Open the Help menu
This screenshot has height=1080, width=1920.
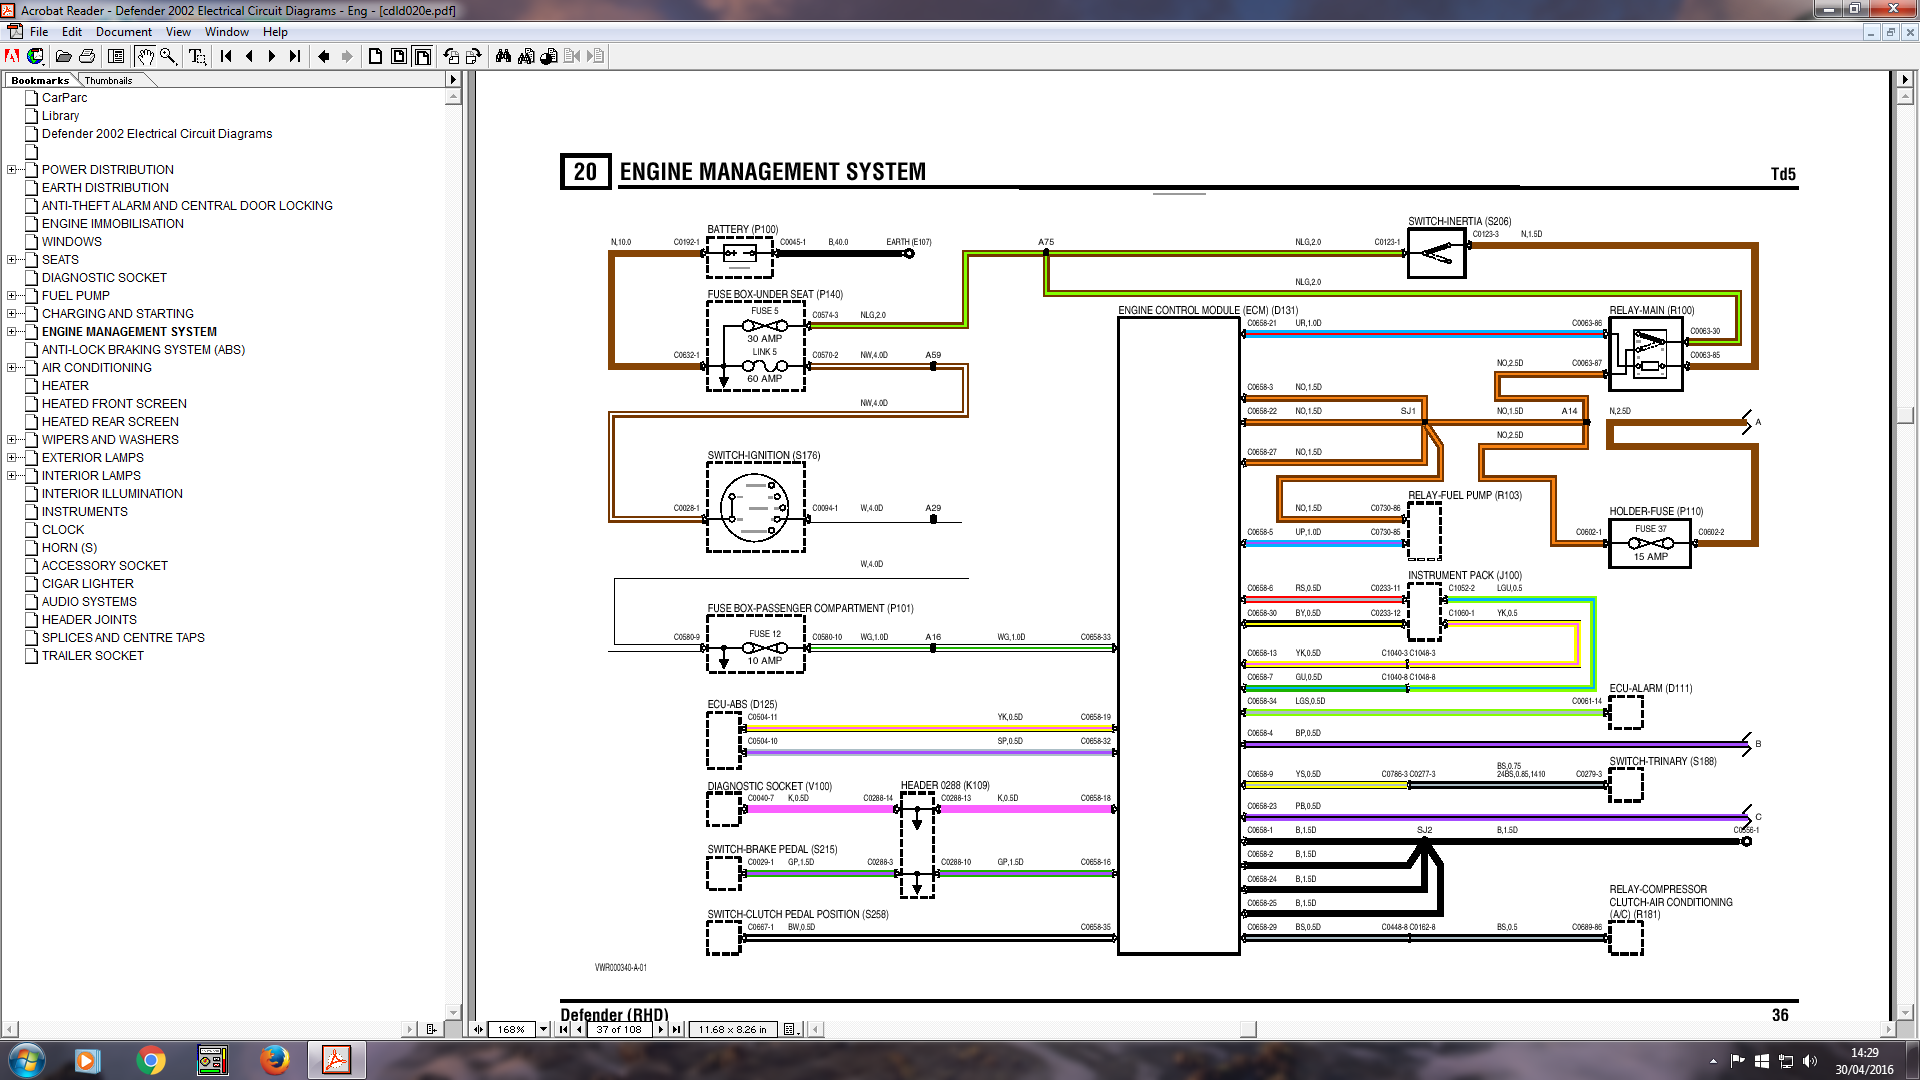tap(275, 32)
